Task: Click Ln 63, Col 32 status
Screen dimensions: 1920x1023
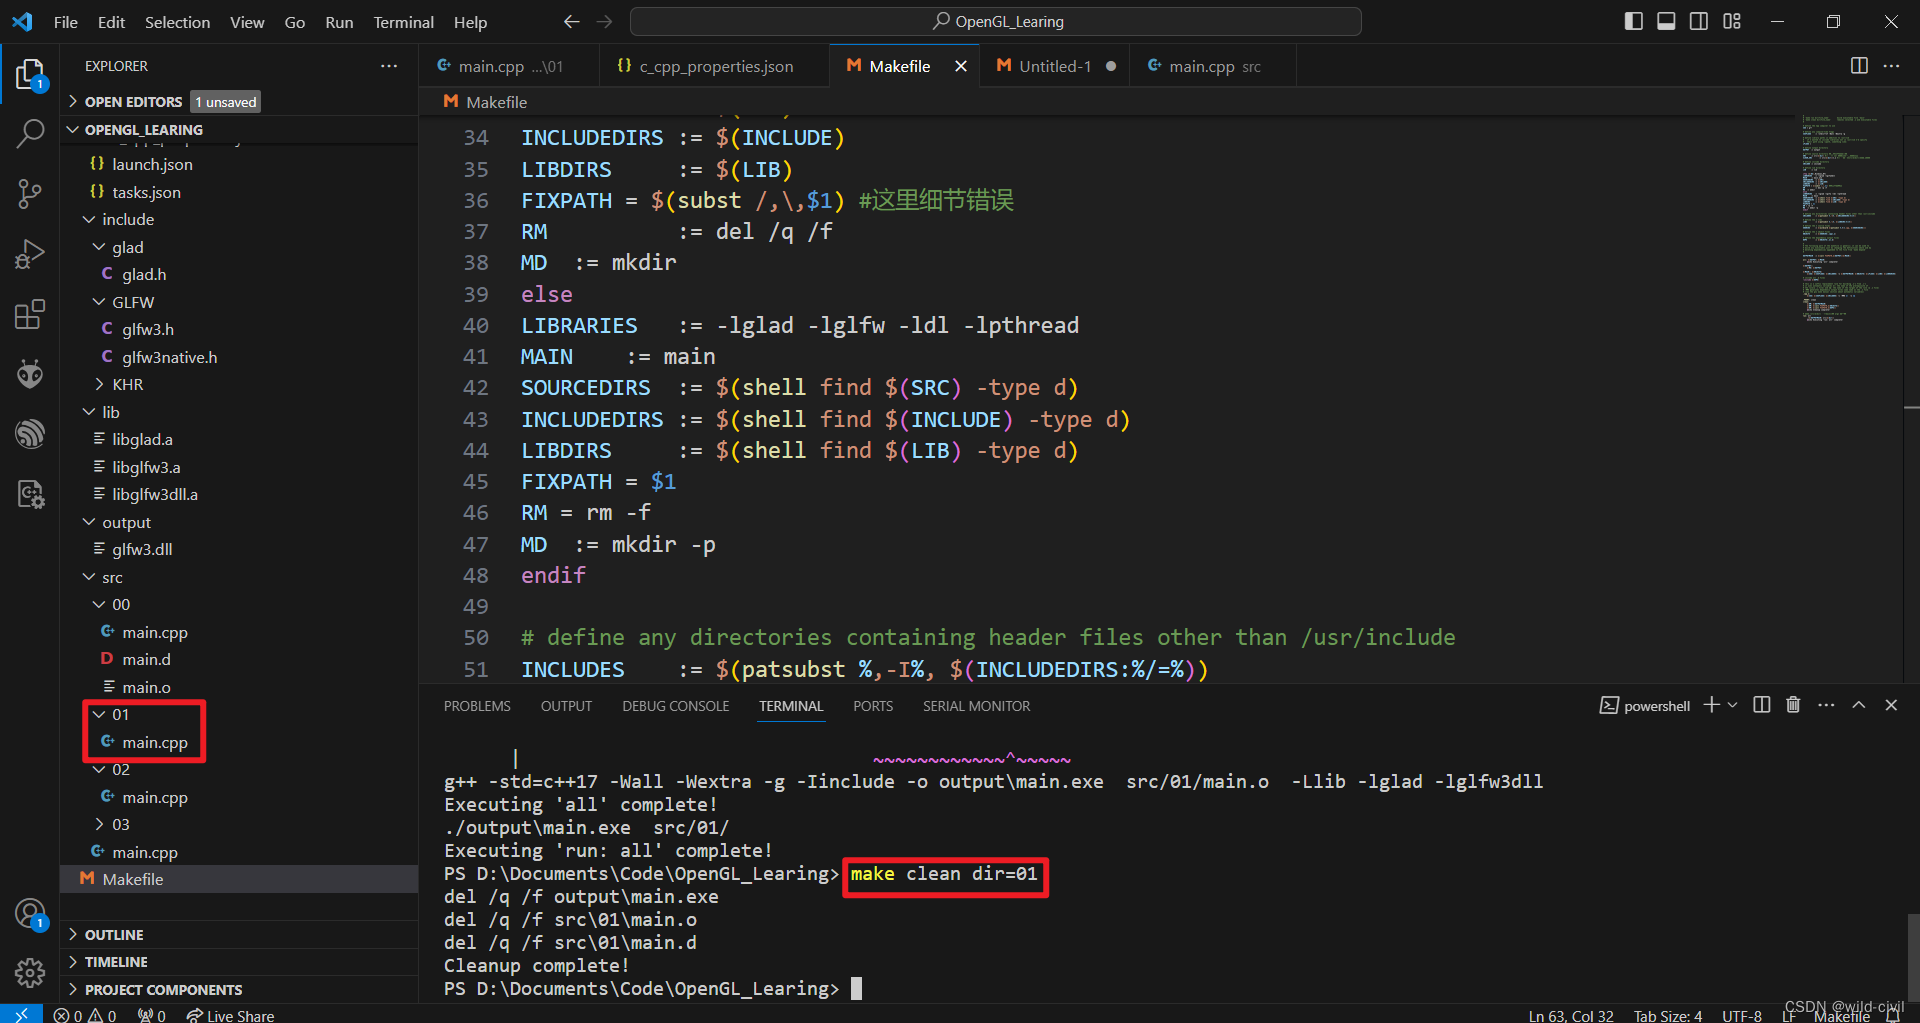Action: pyautogui.click(x=1571, y=1015)
